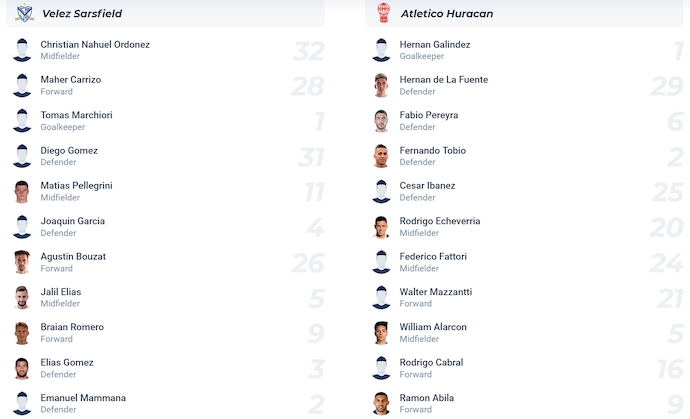The width and height of the screenshot is (690, 419).
Task: Open Christian Nahuel Ordonez's player name
Action: coord(95,44)
